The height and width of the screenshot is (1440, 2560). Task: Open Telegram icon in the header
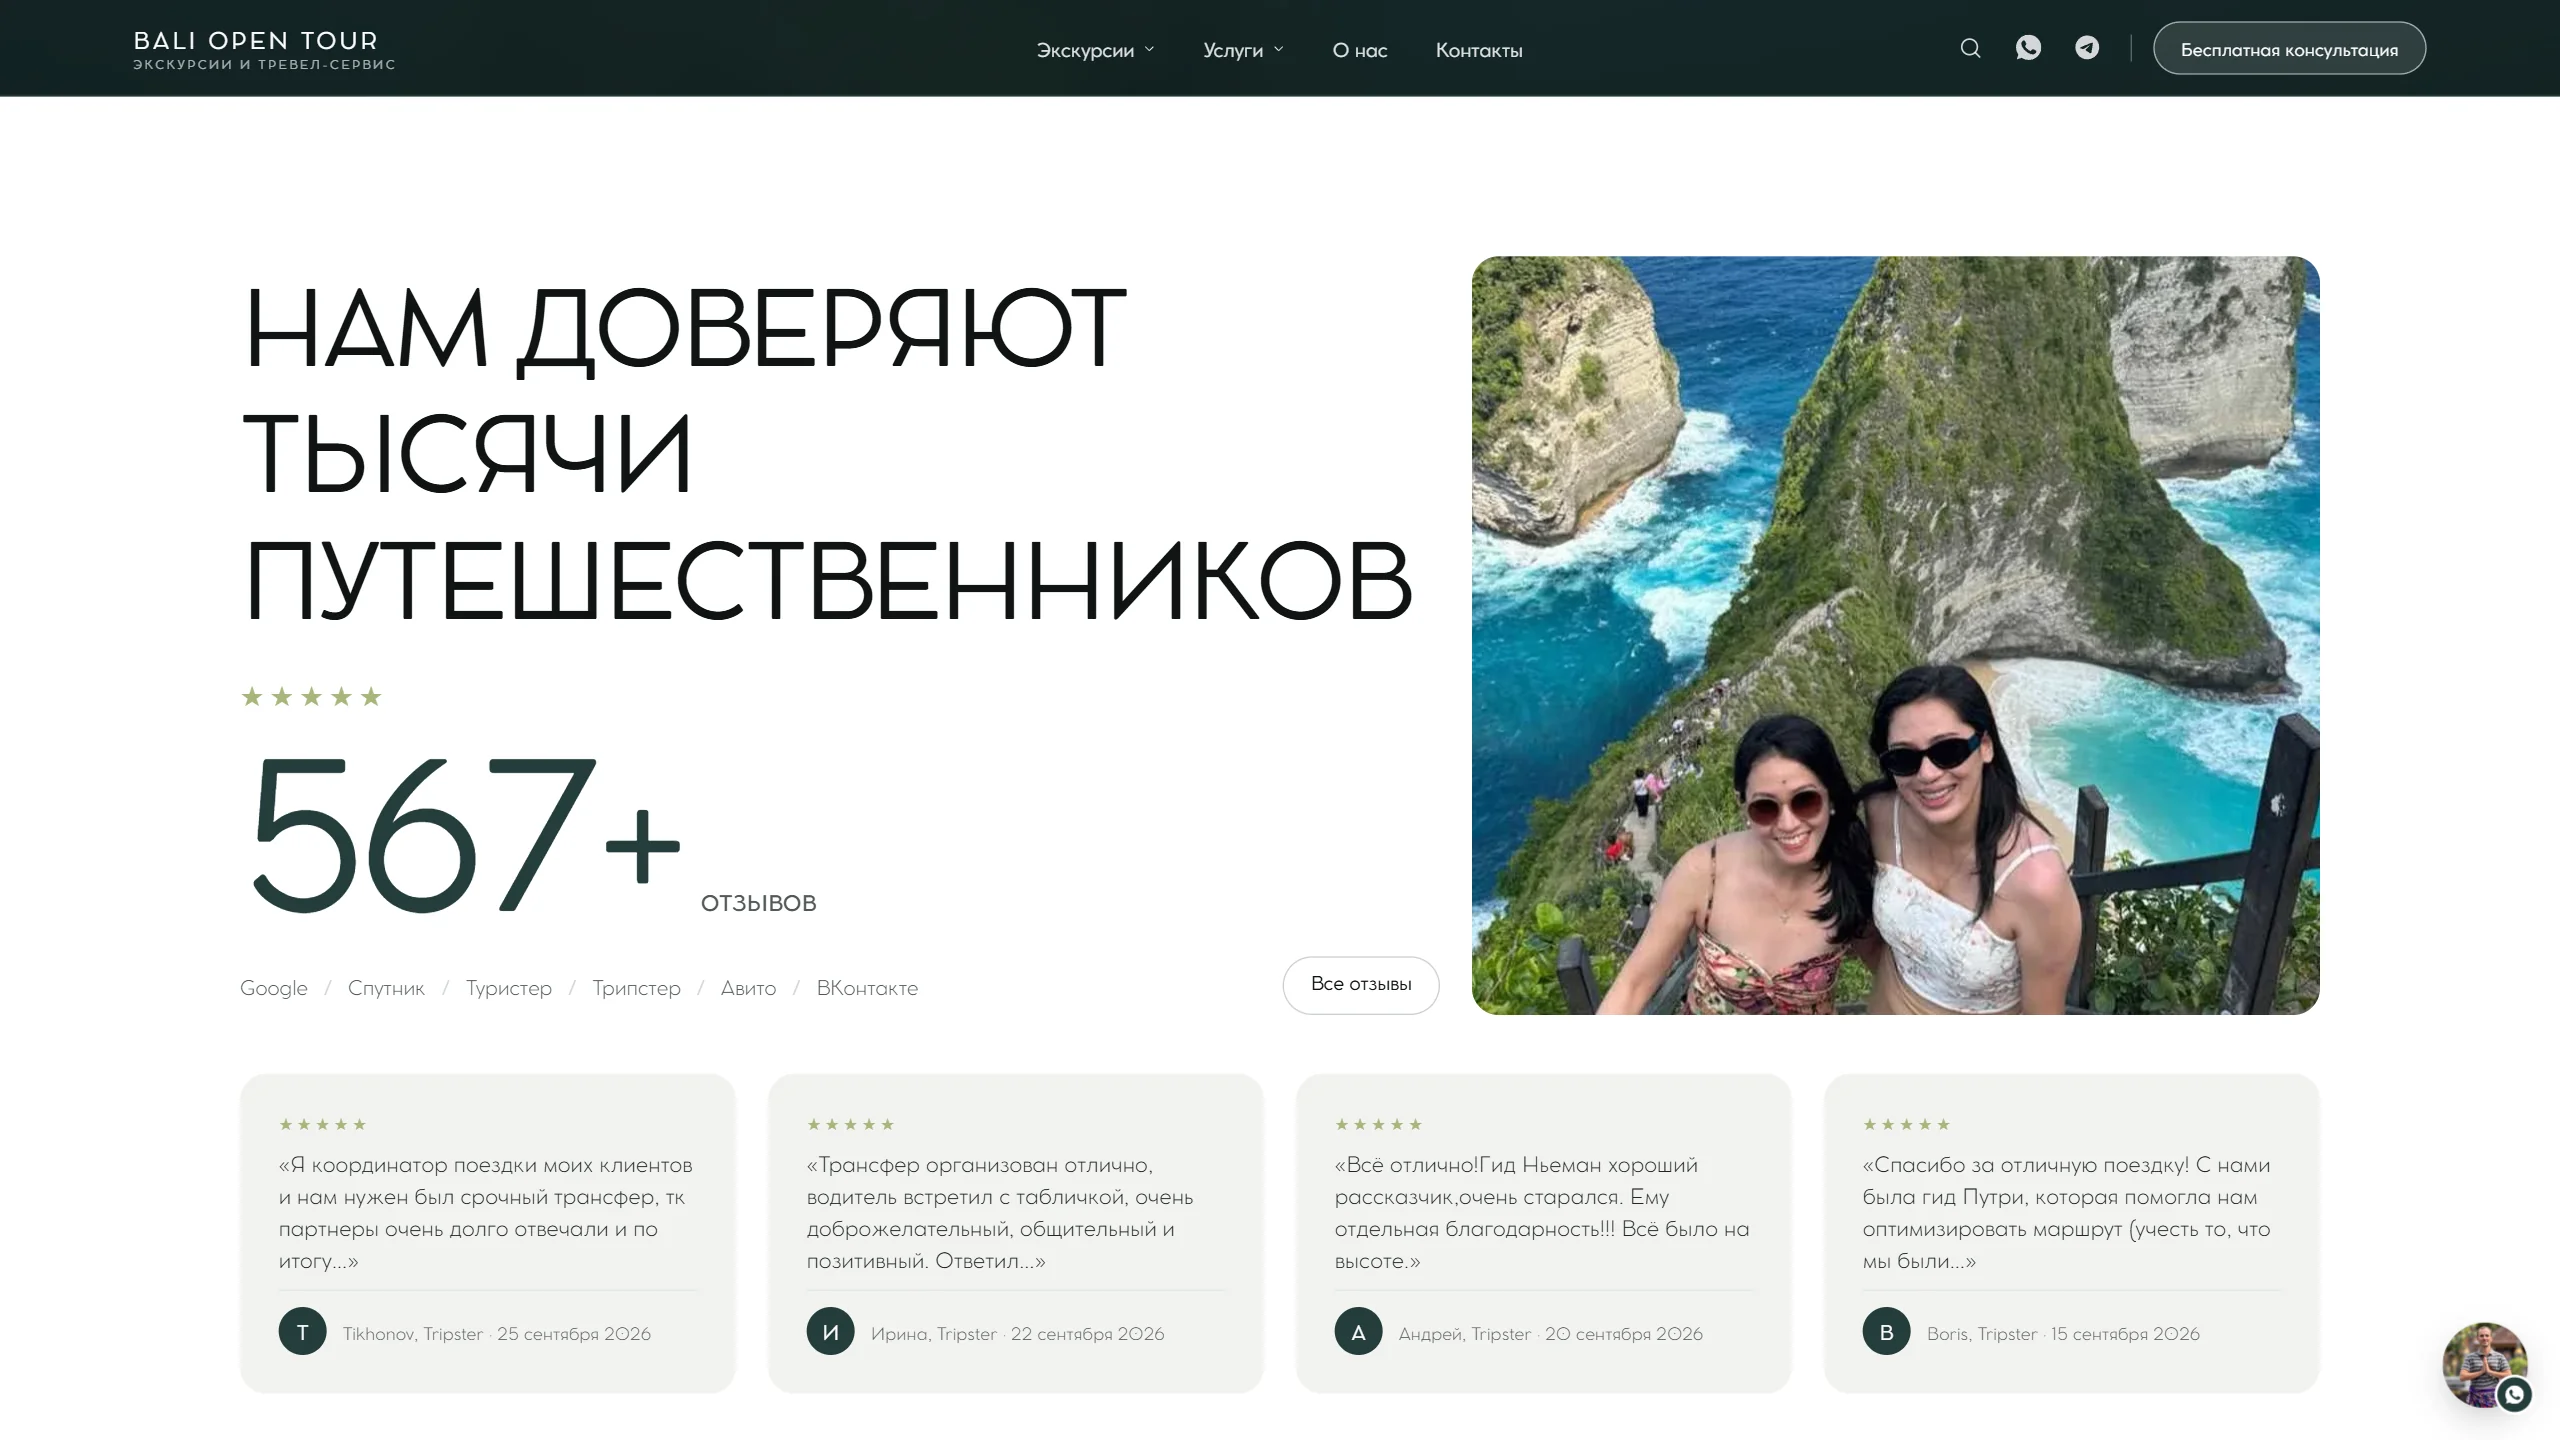click(2087, 48)
